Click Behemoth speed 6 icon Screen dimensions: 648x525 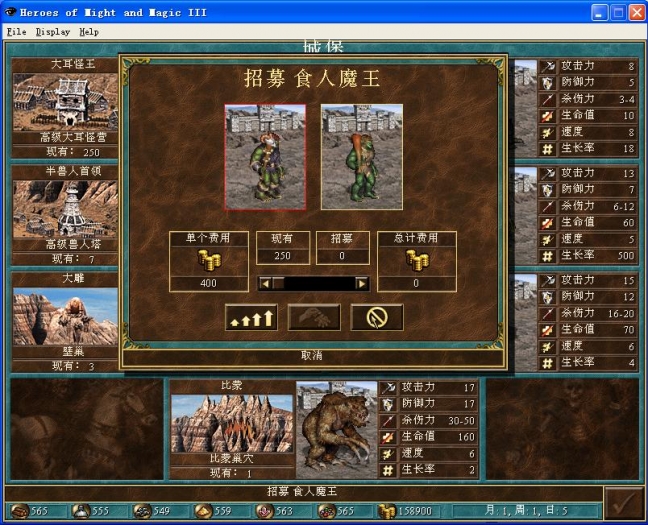pos(388,454)
